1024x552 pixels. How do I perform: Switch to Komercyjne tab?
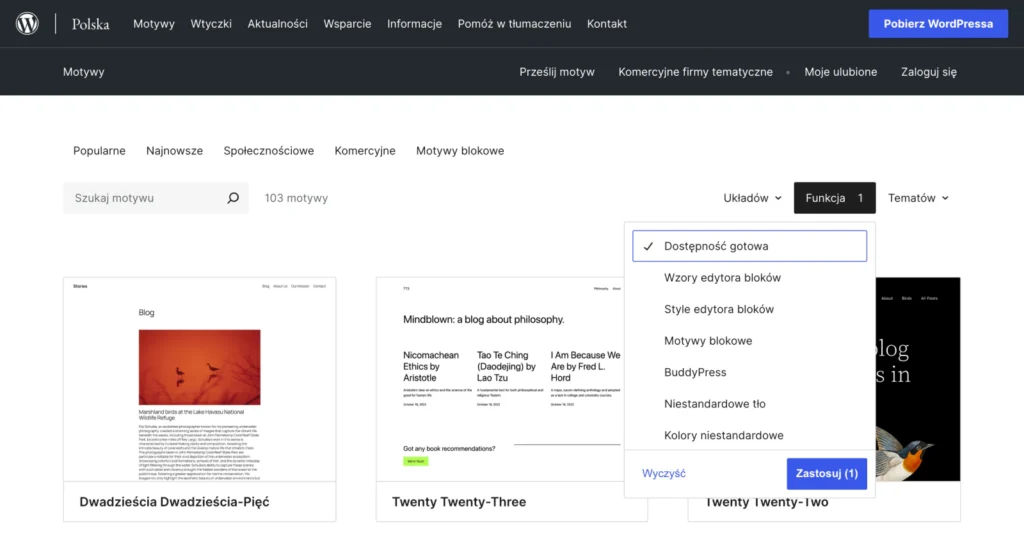click(x=365, y=150)
